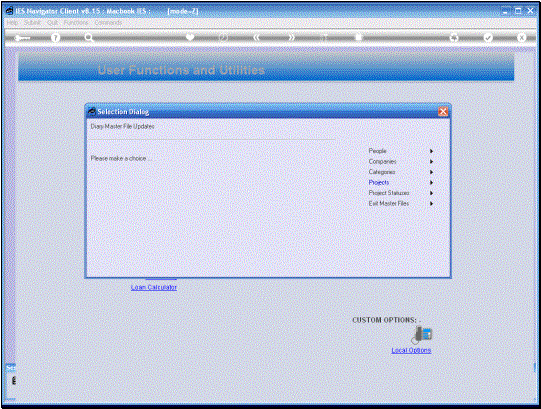The image size is (541, 409).
Task: Open help via the question mark icon
Action: (x=55, y=38)
